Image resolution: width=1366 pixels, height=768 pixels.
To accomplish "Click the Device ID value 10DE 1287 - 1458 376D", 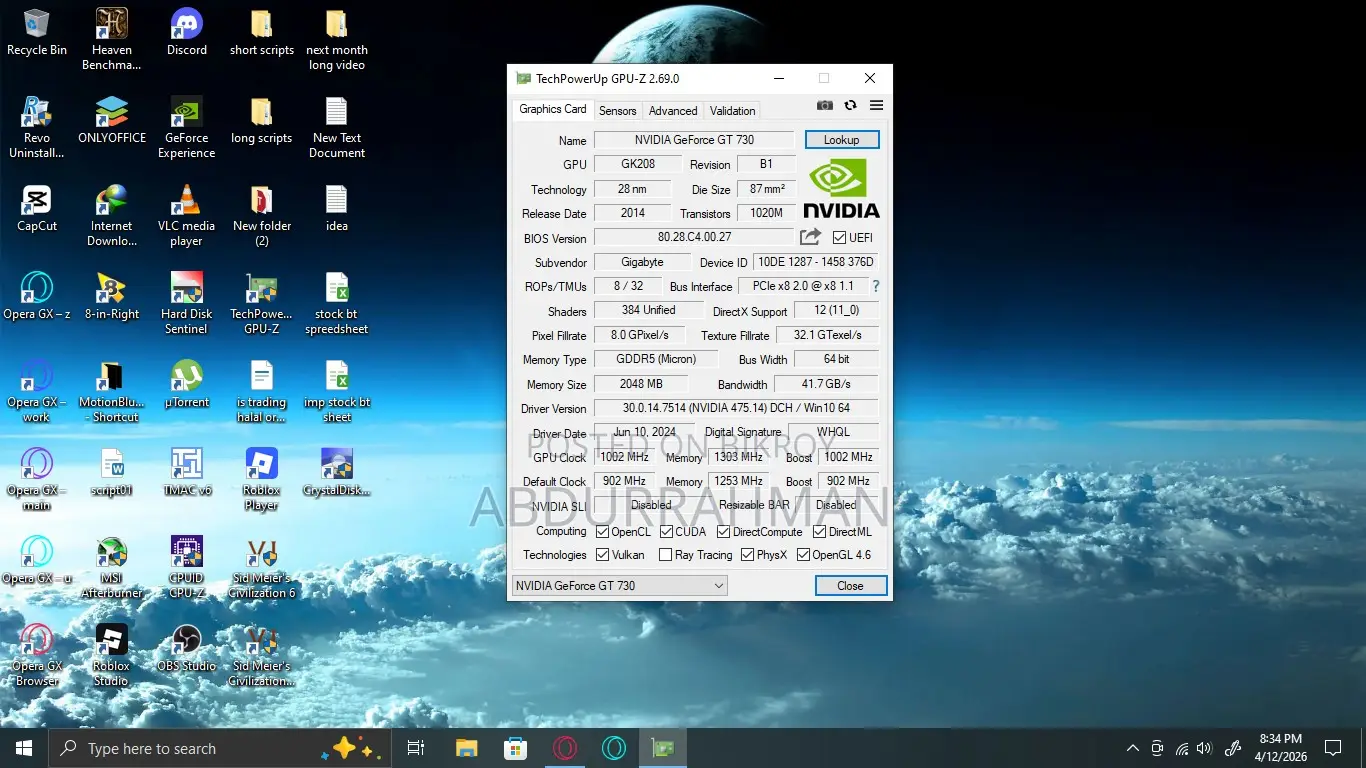I will point(816,262).
